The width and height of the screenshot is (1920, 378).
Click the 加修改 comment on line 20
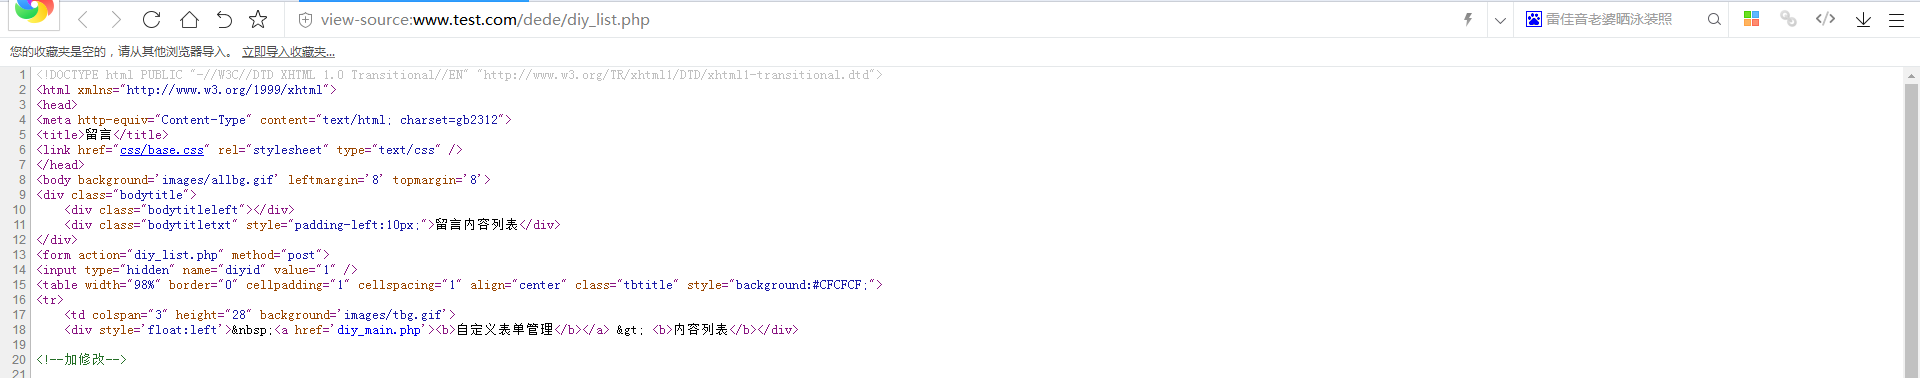tap(82, 360)
